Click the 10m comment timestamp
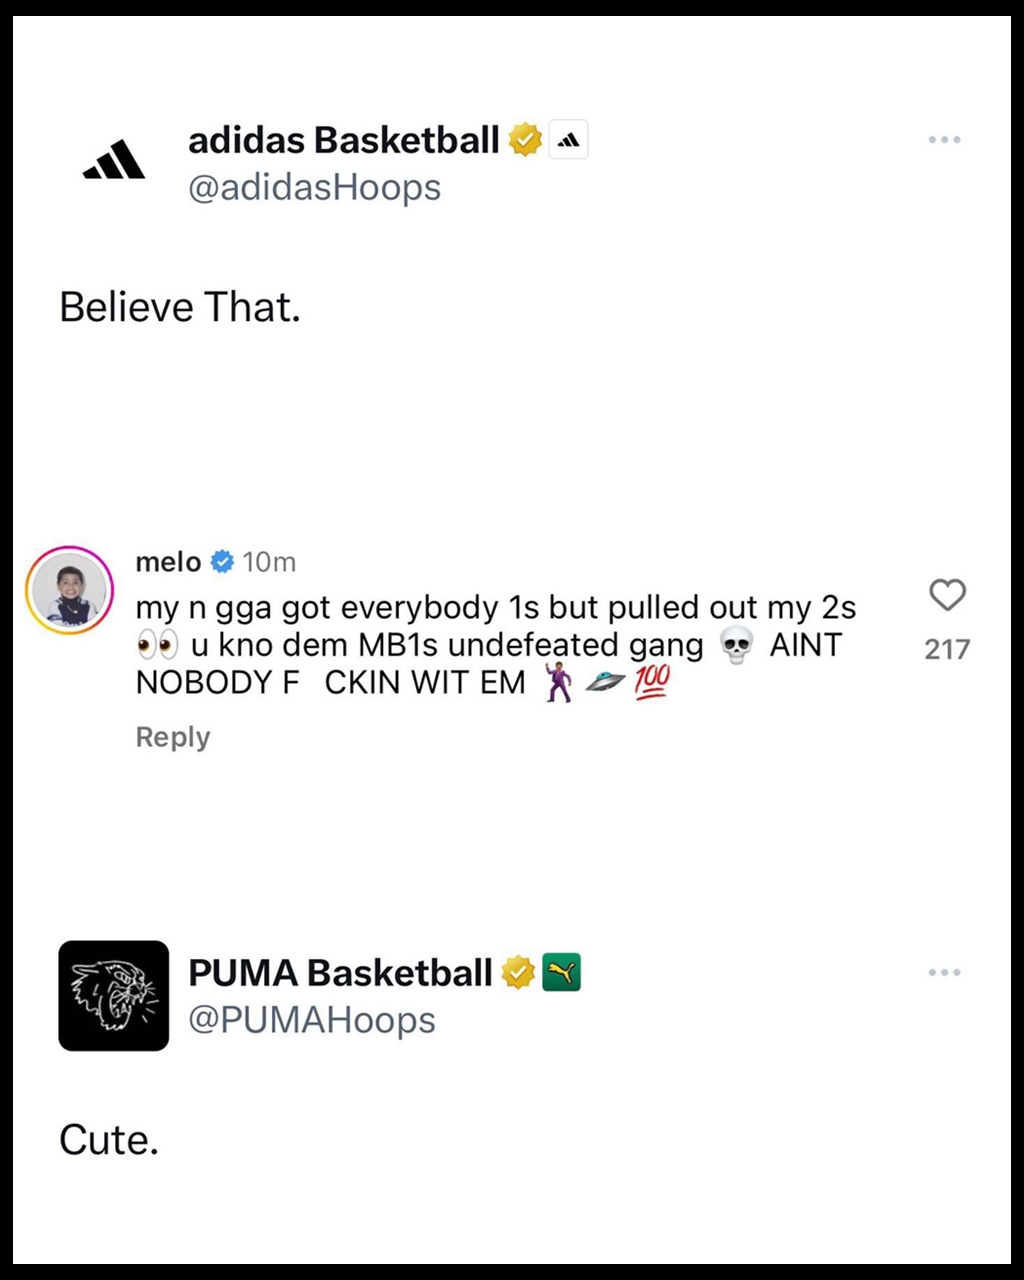1024x1280 pixels. [x=269, y=562]
